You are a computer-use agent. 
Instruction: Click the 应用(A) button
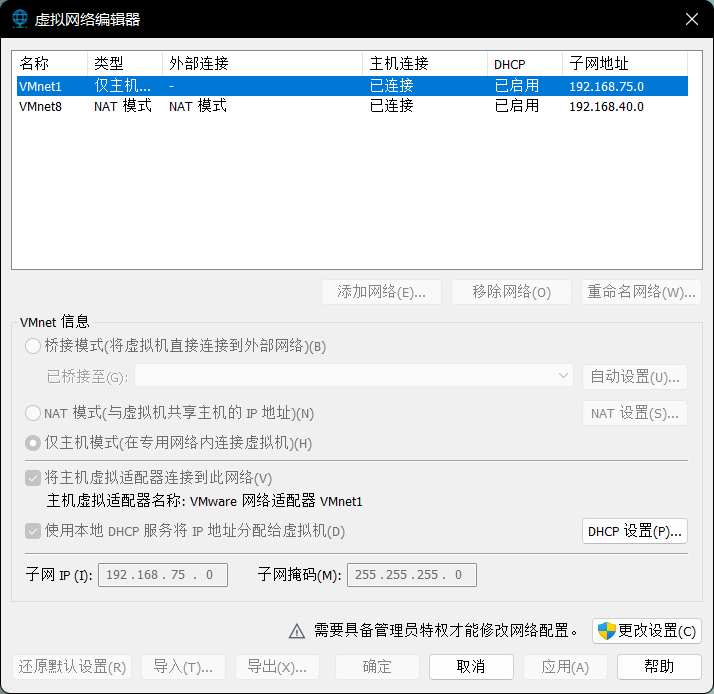tap(565, 667)
